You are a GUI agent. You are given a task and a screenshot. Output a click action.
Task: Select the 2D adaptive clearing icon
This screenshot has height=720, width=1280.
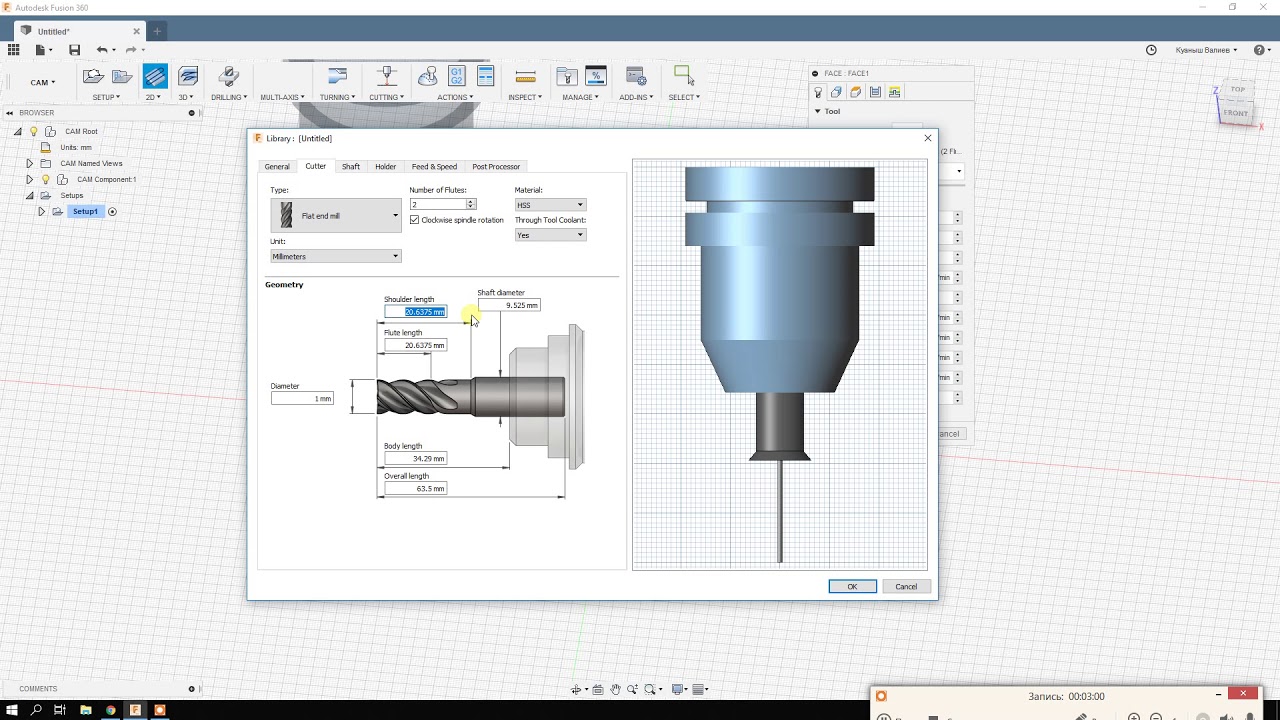point(155,76)
